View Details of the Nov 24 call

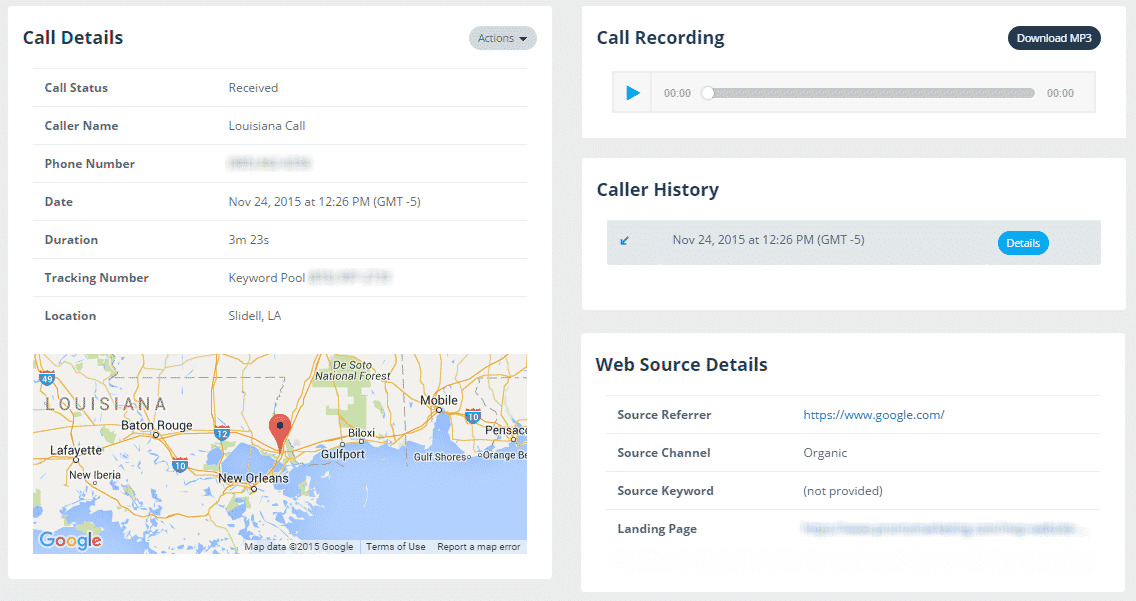click(1022, 242)
